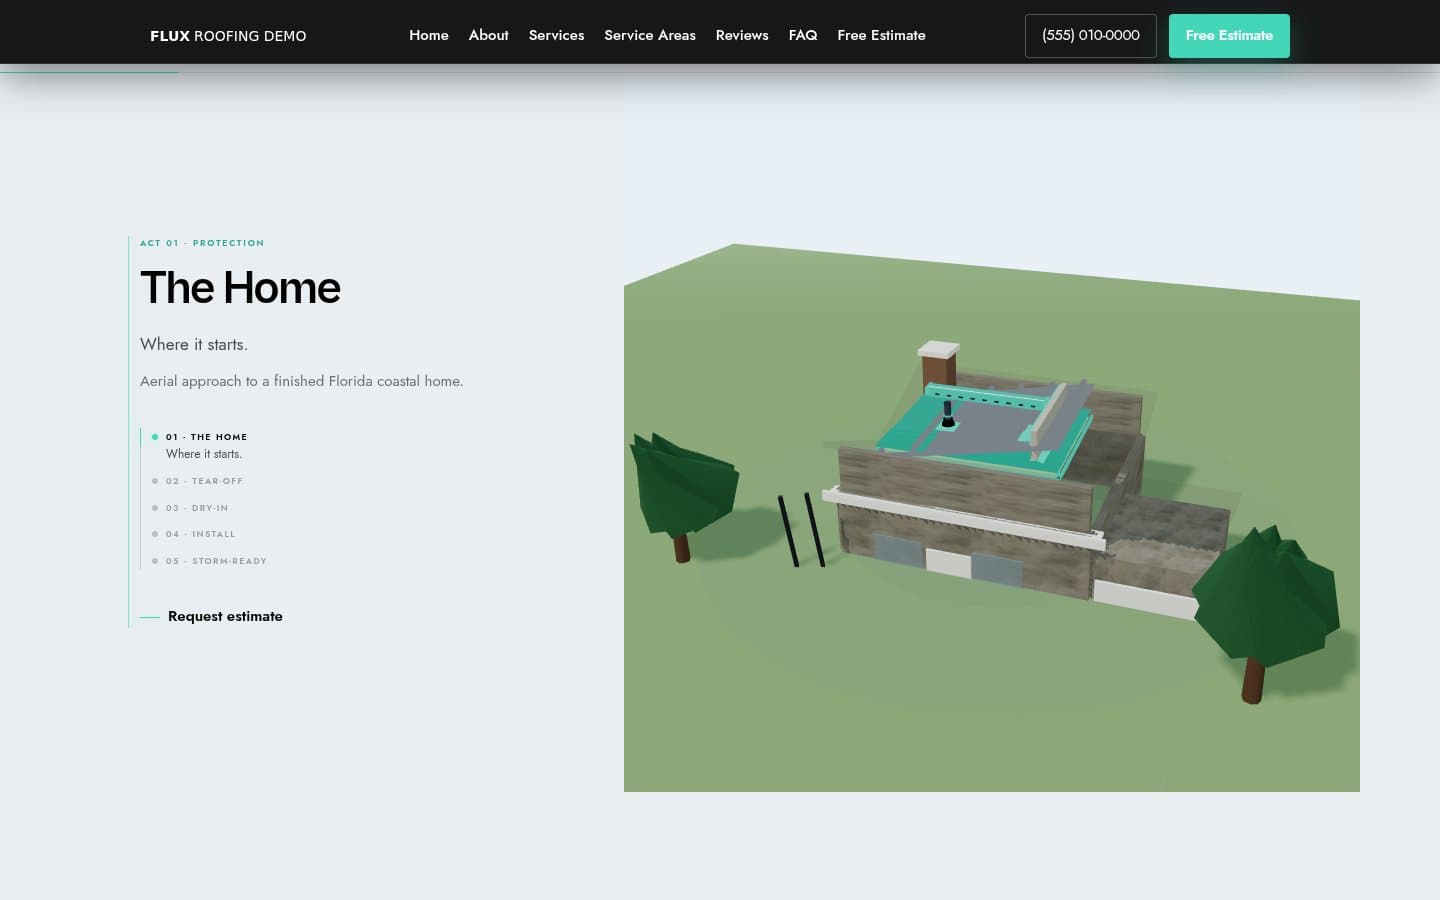Viewport: 1440px width, 900px height.
Task: Open the FAQ nav link
Action: tap(803, 35)
